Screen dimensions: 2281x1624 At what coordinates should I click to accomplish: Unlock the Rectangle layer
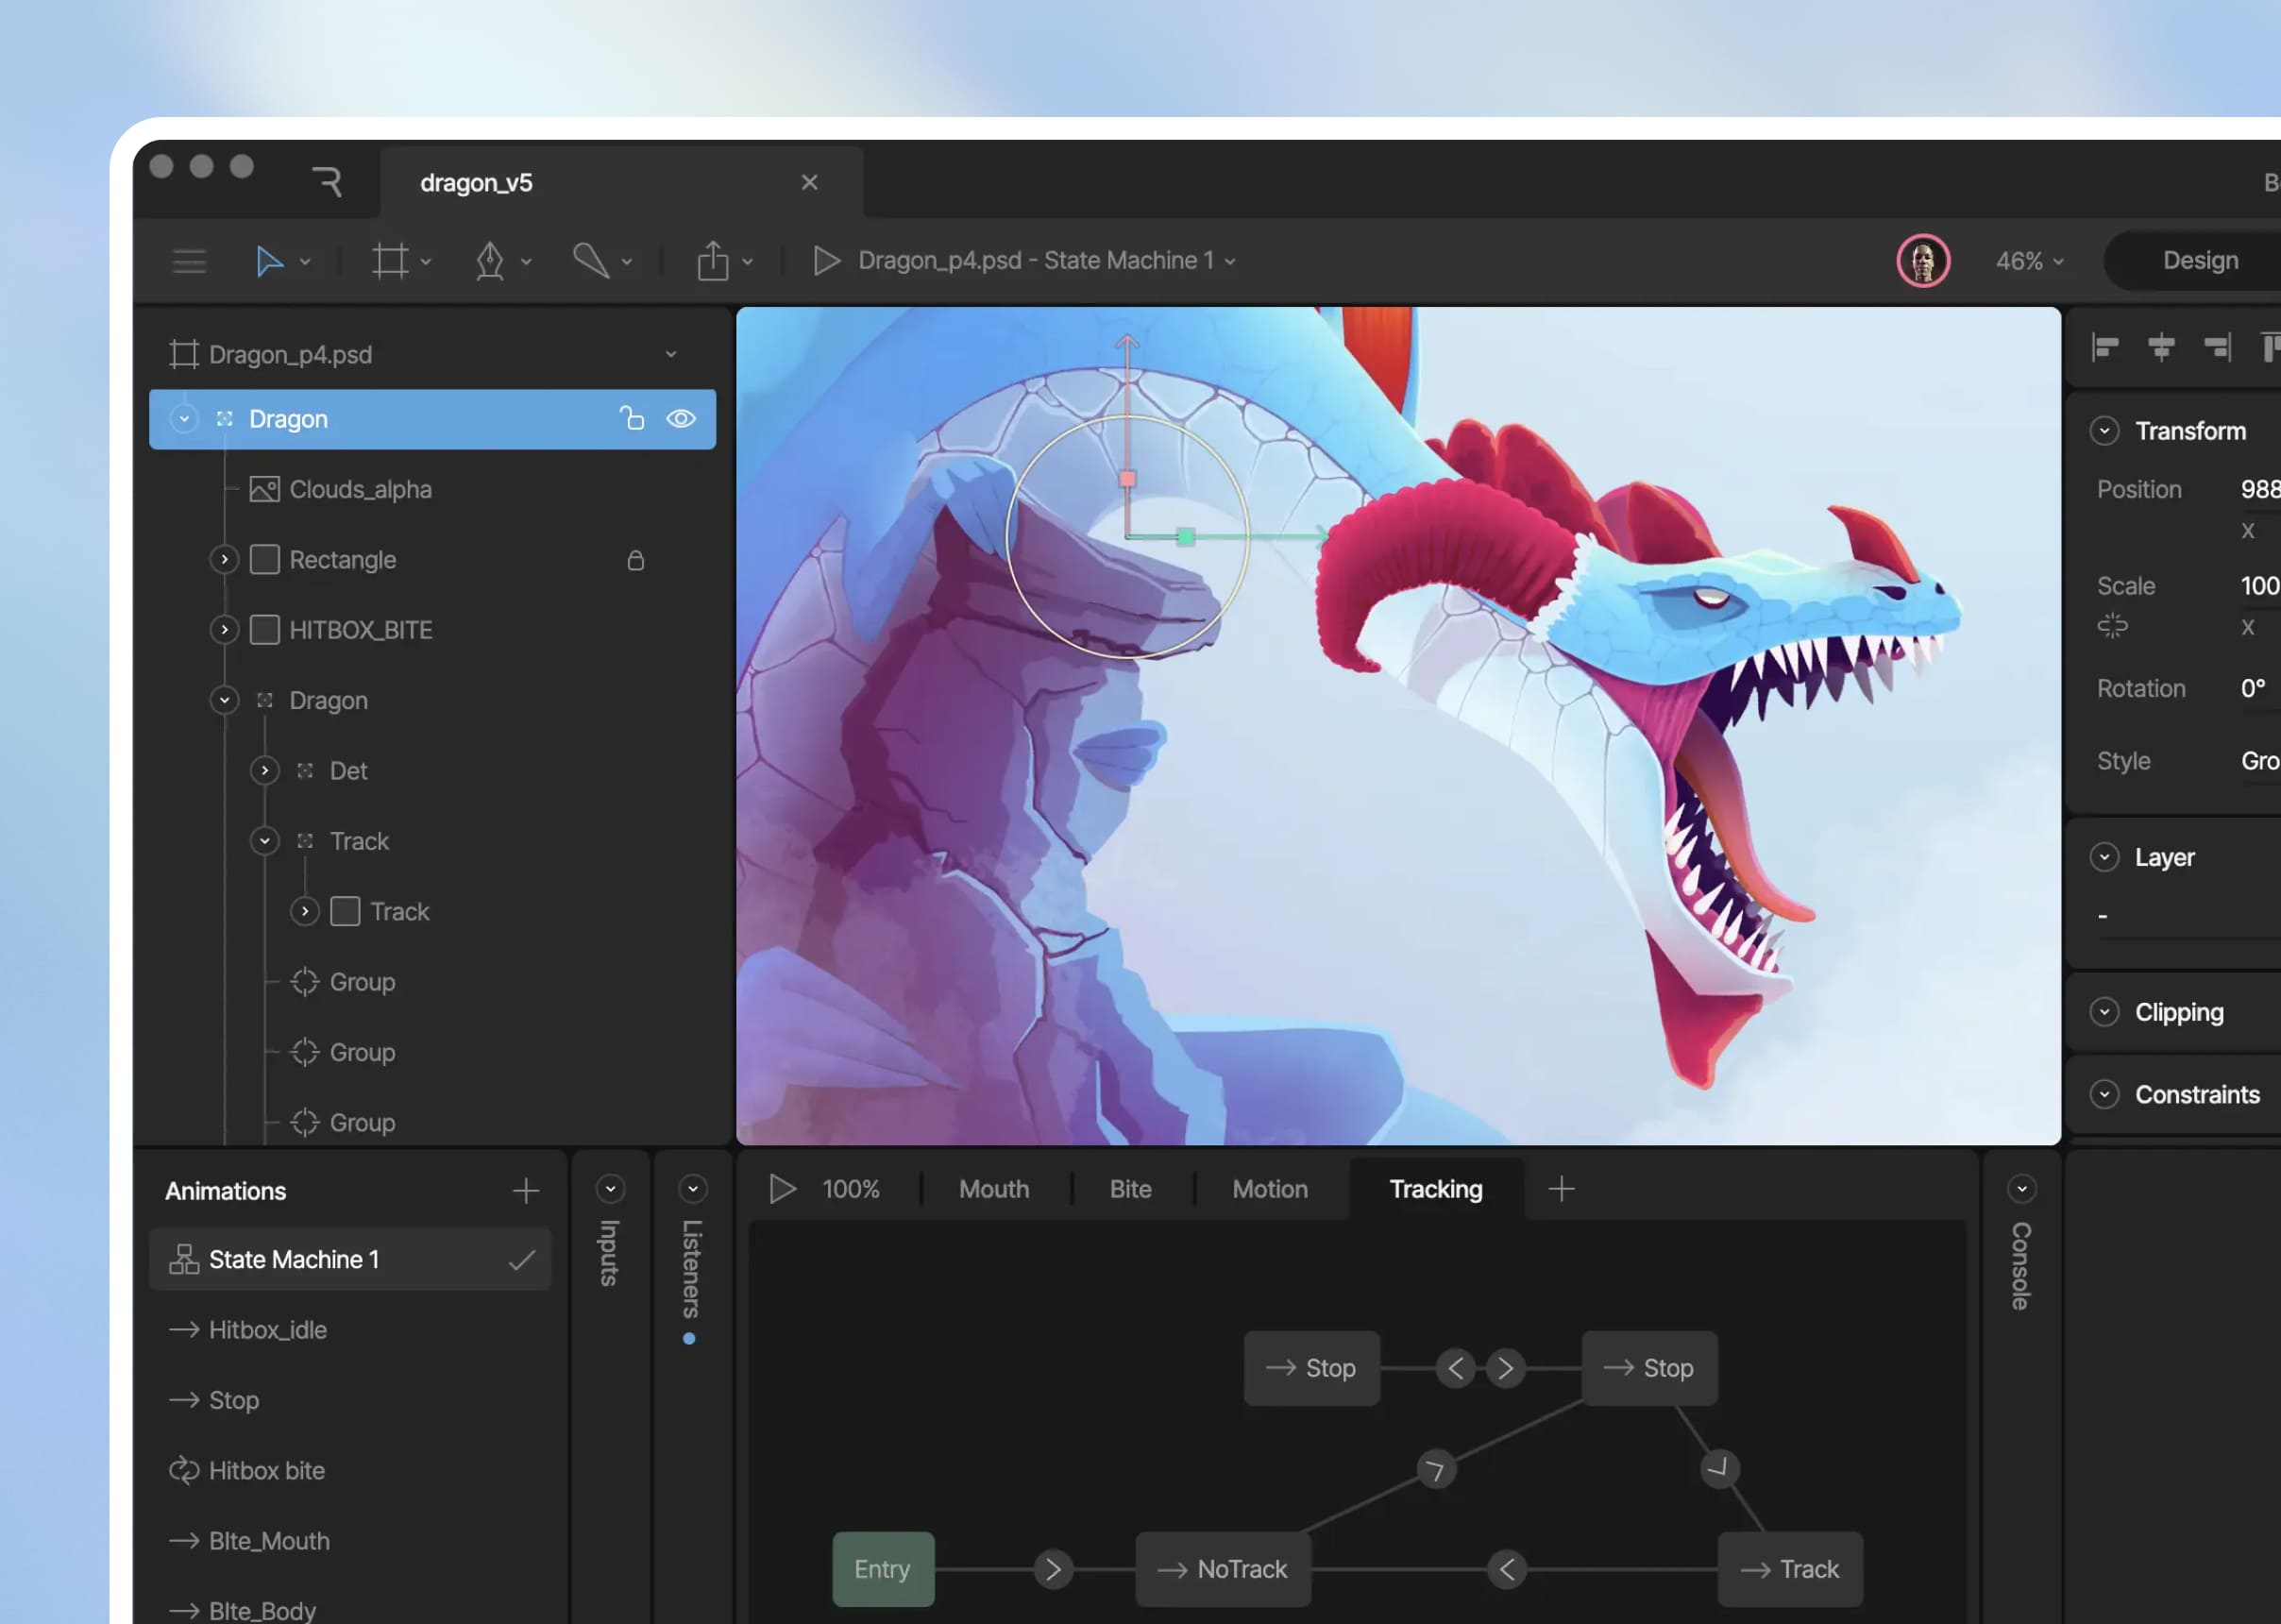pos(635,560)
